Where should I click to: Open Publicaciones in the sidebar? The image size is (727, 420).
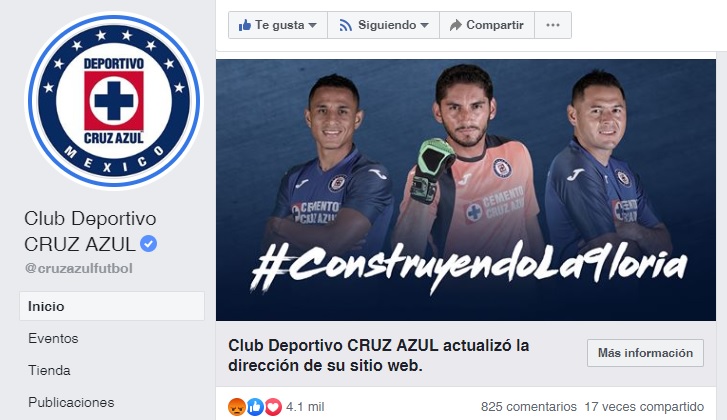71,402
